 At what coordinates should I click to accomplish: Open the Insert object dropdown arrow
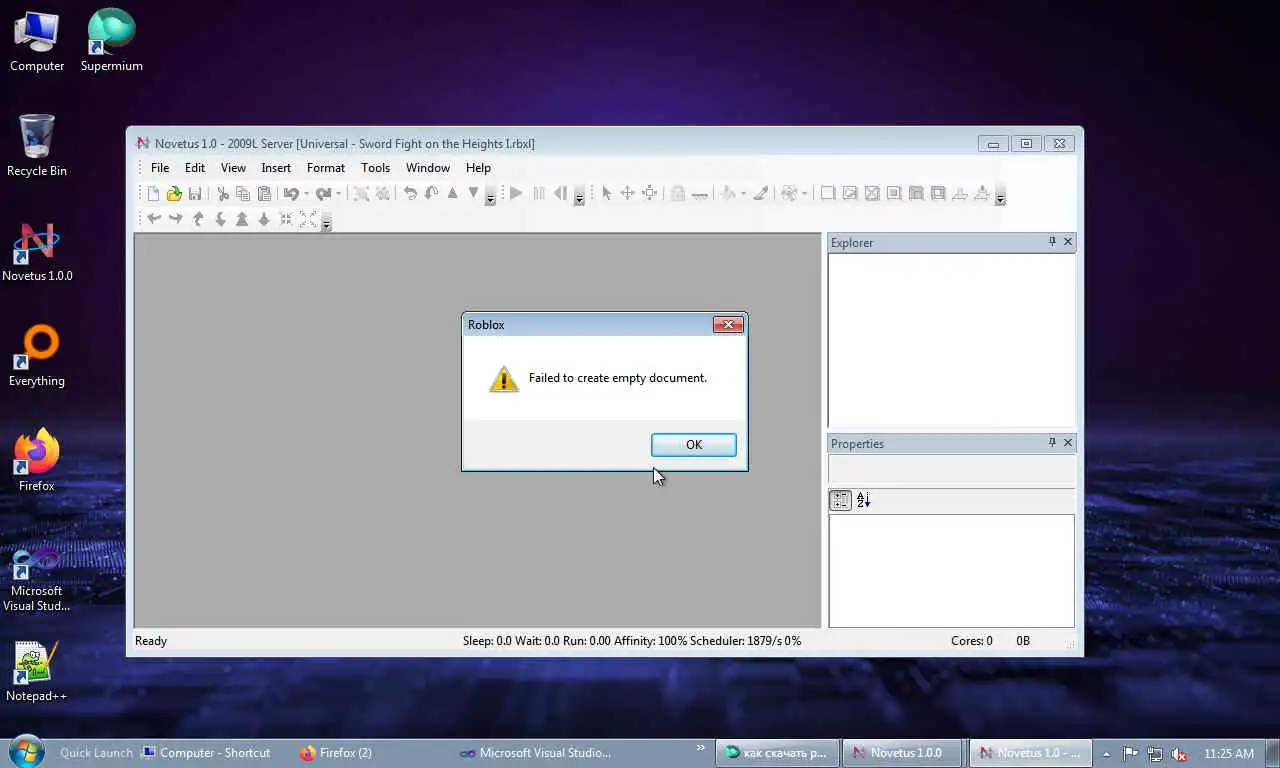click(x=804, y=194)
